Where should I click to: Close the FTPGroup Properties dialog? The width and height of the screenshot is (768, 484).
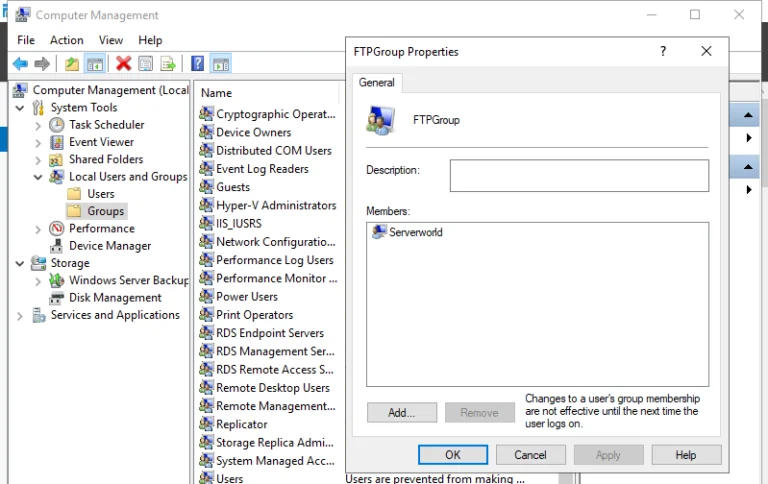706,51
